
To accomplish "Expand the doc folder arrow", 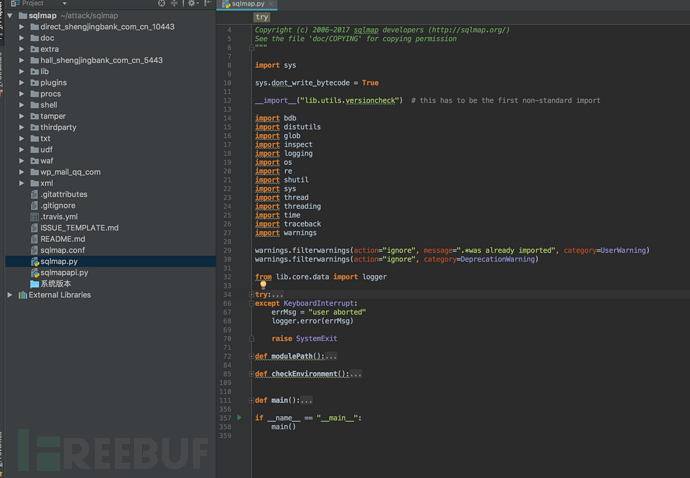I will [x=21, y=38].
